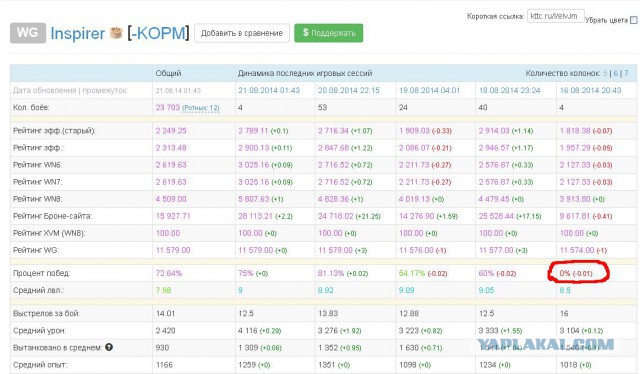Click the Общий column header
The width and height of the screenshot is (640, 374).
168,73
